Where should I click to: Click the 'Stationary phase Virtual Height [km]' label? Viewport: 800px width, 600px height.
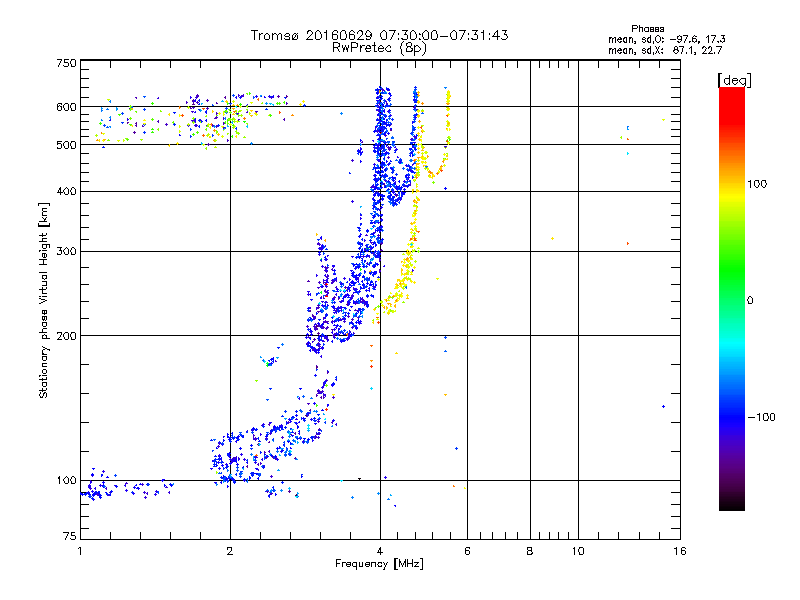pyautogui.click(x=44, y=300)
